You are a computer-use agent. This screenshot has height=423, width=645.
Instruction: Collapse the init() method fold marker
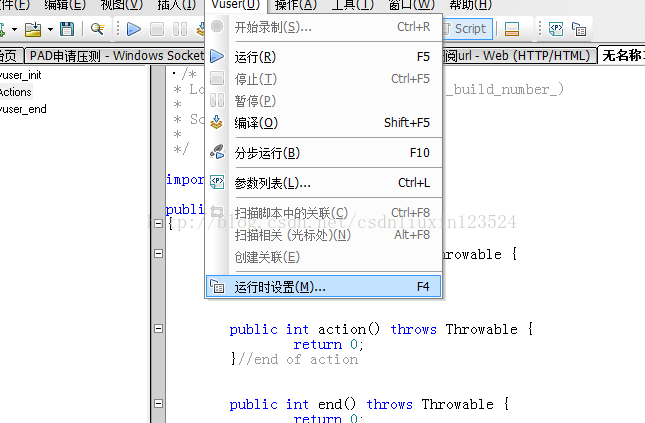coord(158,253)
